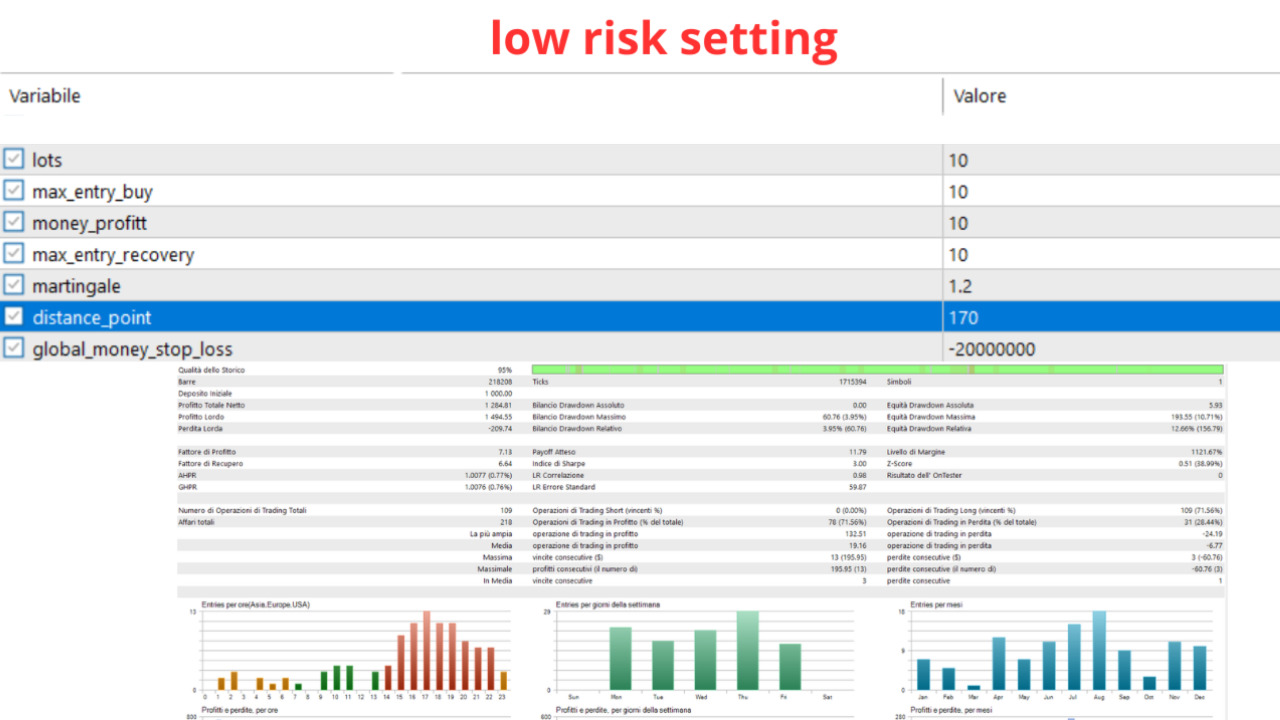Select the max_entry_recovery row label
This screenshot has width=1280, height=720.
113,255
